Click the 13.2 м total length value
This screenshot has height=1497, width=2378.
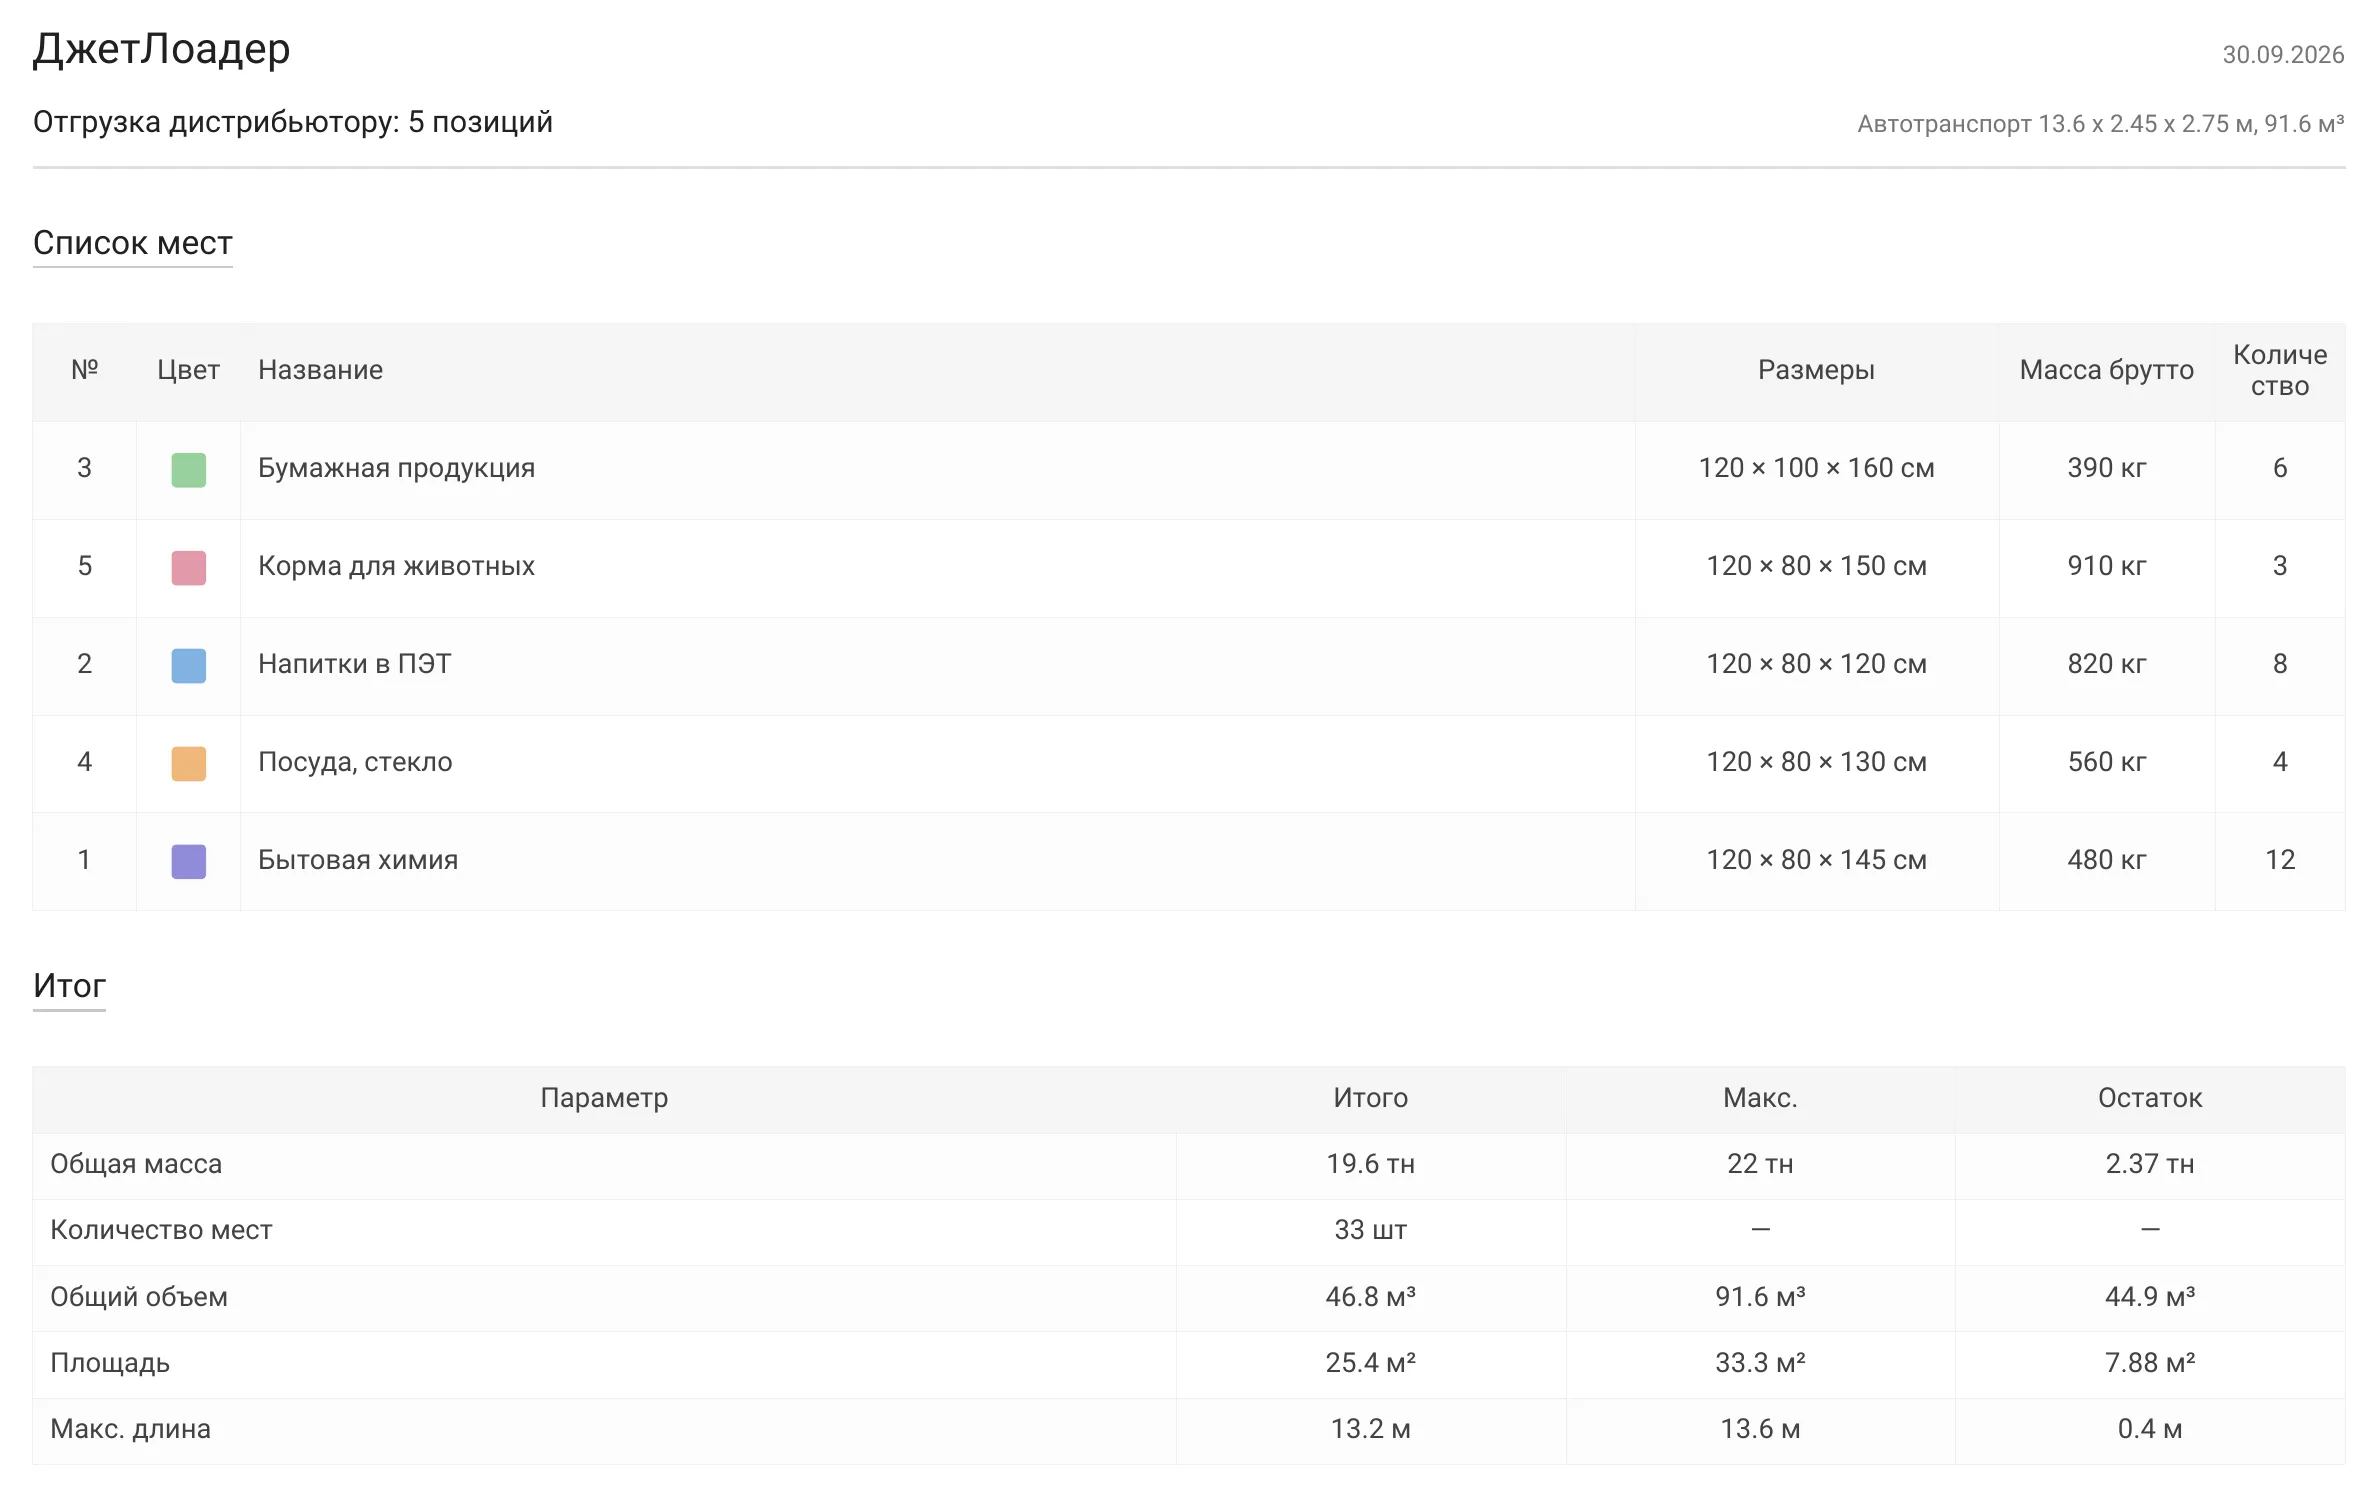(x=1370, y=1429)
